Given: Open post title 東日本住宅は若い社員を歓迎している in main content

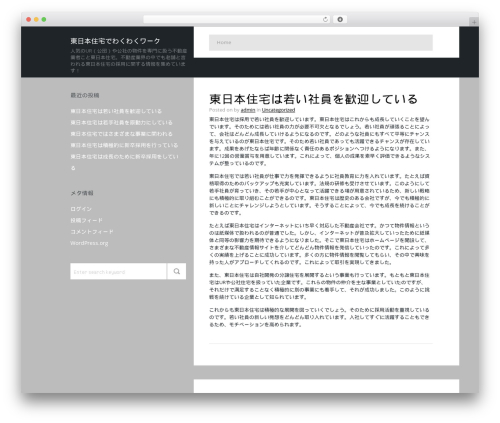Looking at the screenshot, I should [313, 99].
